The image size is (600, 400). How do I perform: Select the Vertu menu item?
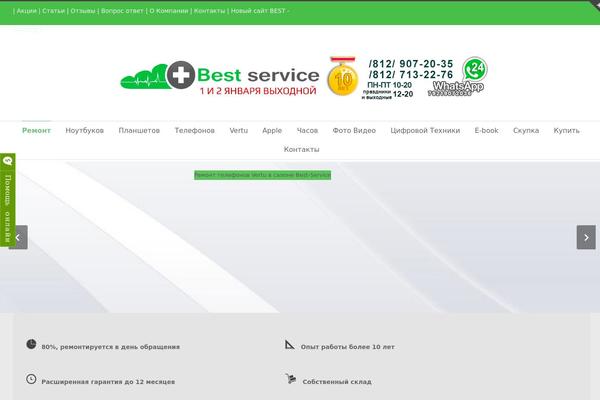pyautogui.click(x=239, y=131)
